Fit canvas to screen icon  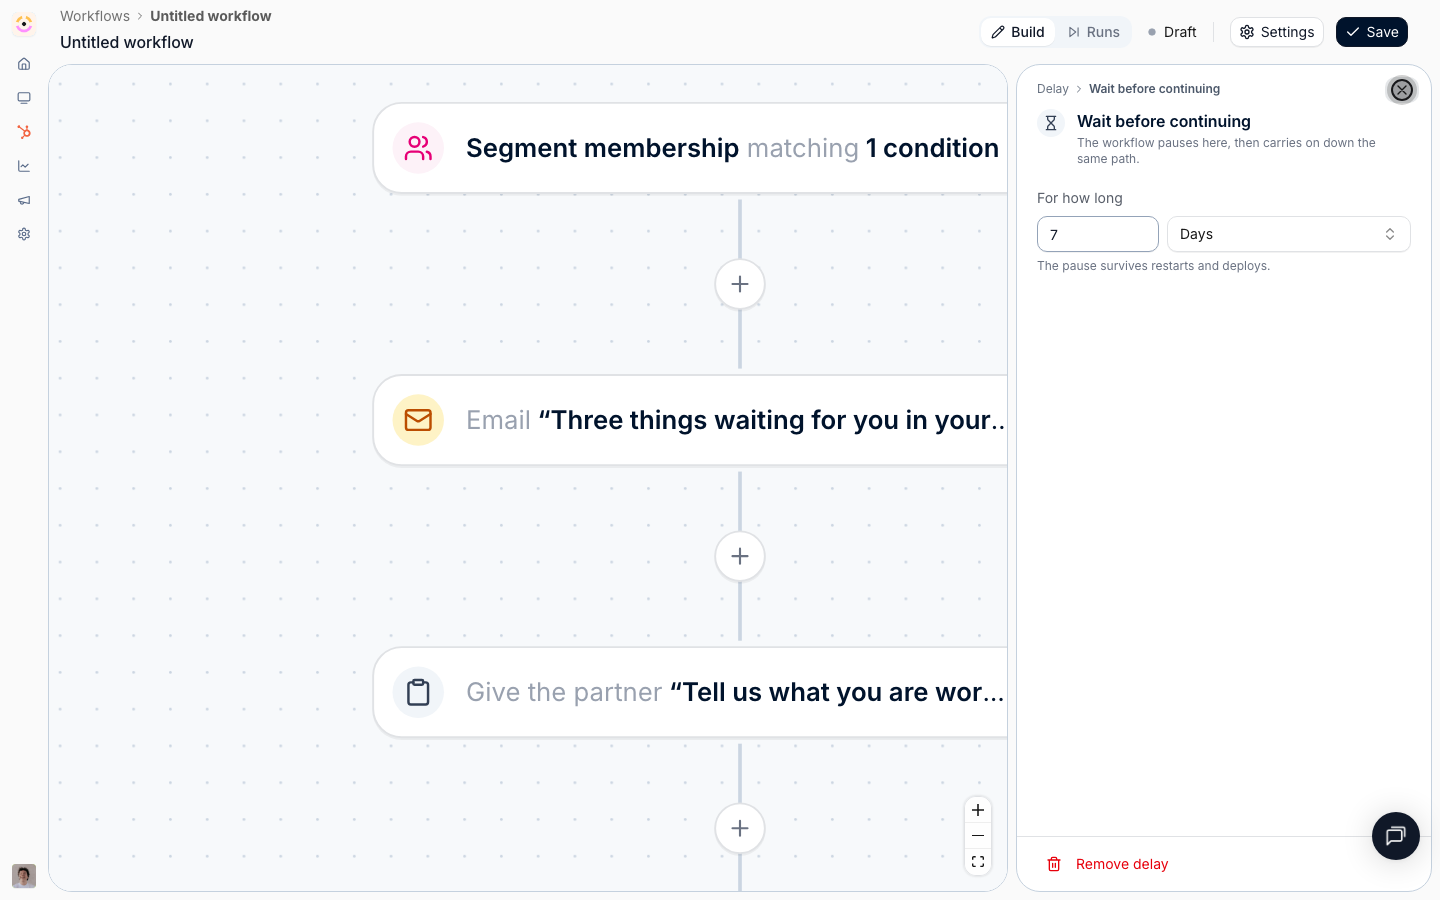[x=978, y=862]
